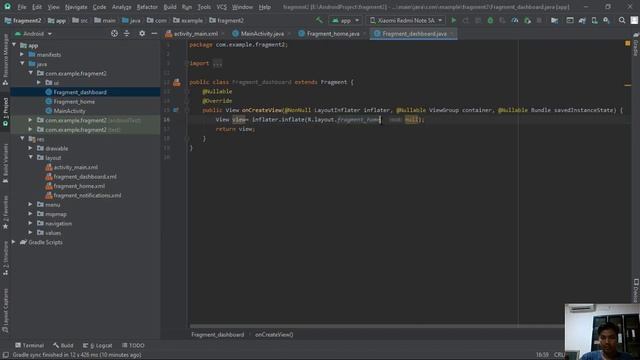Open Project panel gear settings
640x360 pixels.
pos(142,33)
